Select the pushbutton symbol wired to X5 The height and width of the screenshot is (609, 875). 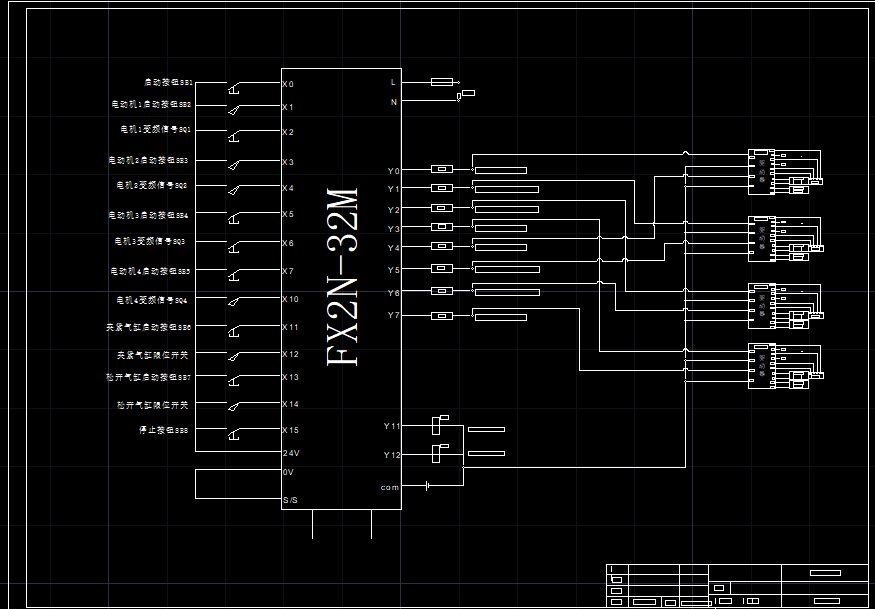[234, 218]
